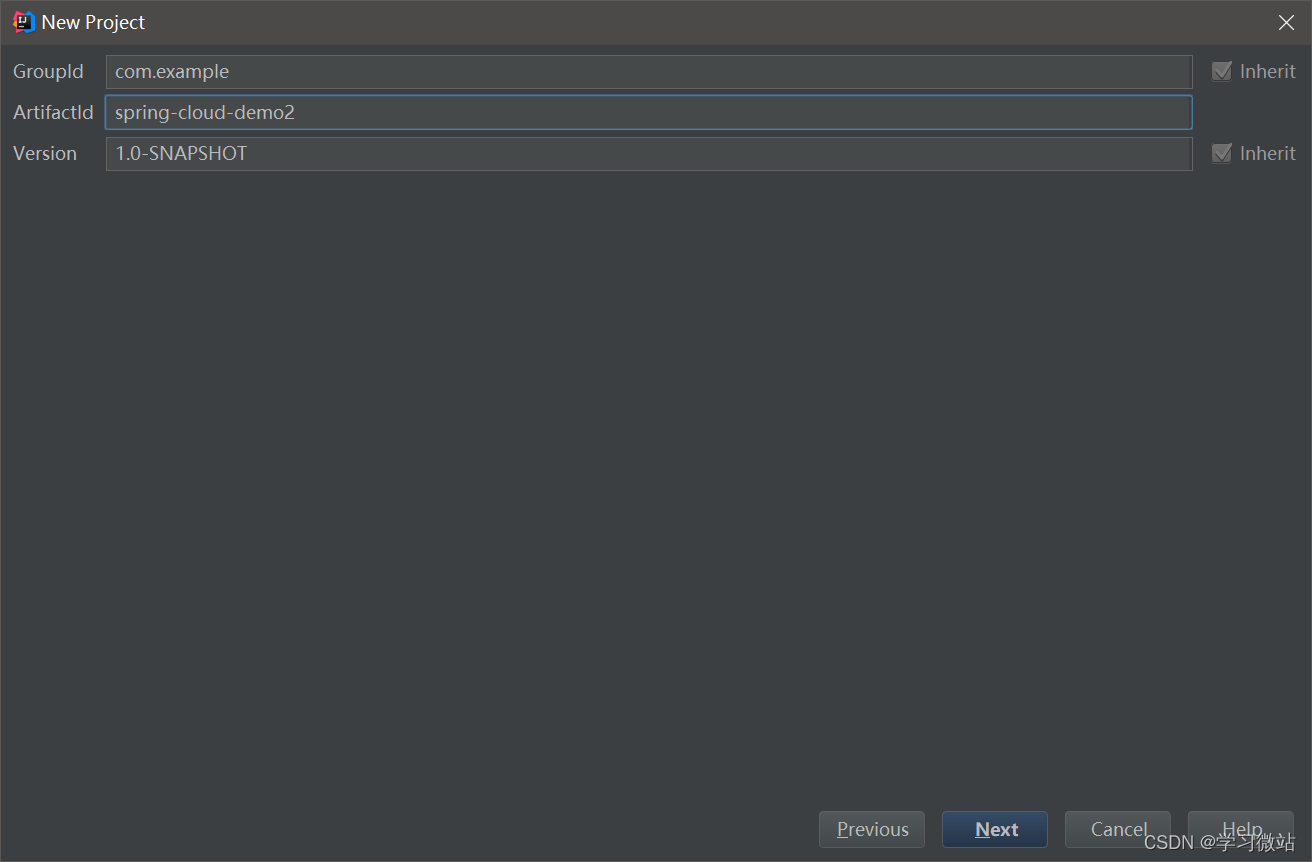
Task: Click the GroupId label
Action: coord(48,72)
